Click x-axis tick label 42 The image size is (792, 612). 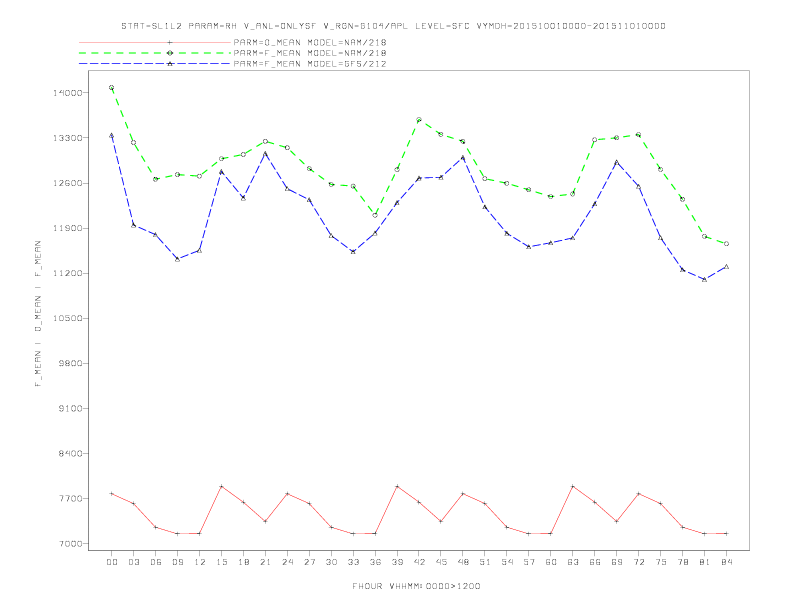(419, 562)
